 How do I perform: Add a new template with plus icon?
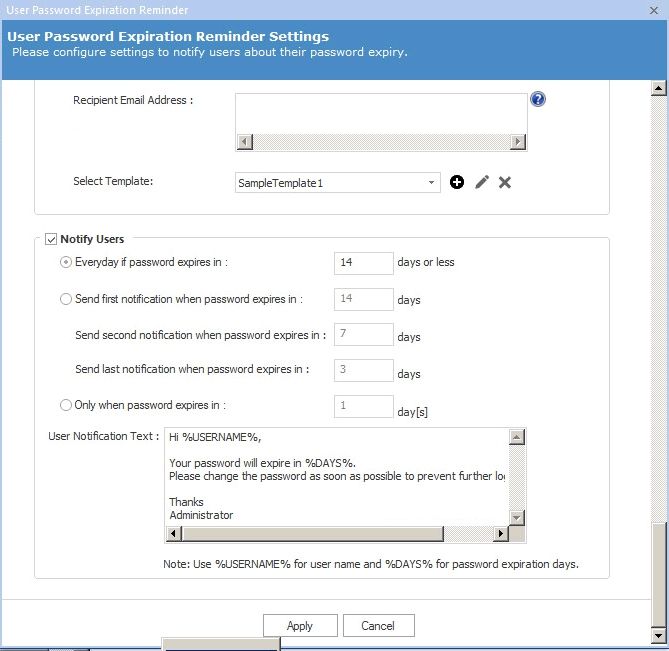[x=457, y=182]
